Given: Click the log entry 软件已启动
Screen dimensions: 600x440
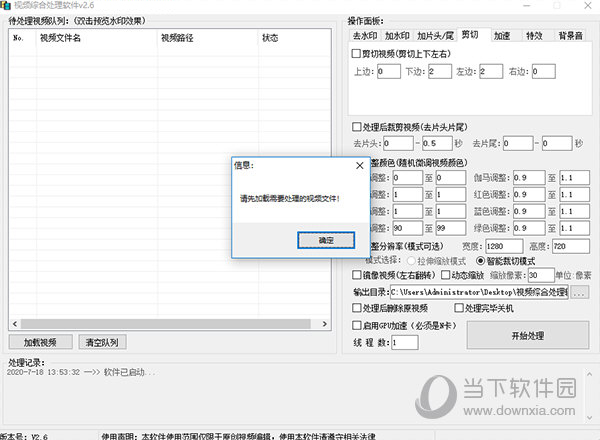Looking at the screenshot, I should pos(81,372).
